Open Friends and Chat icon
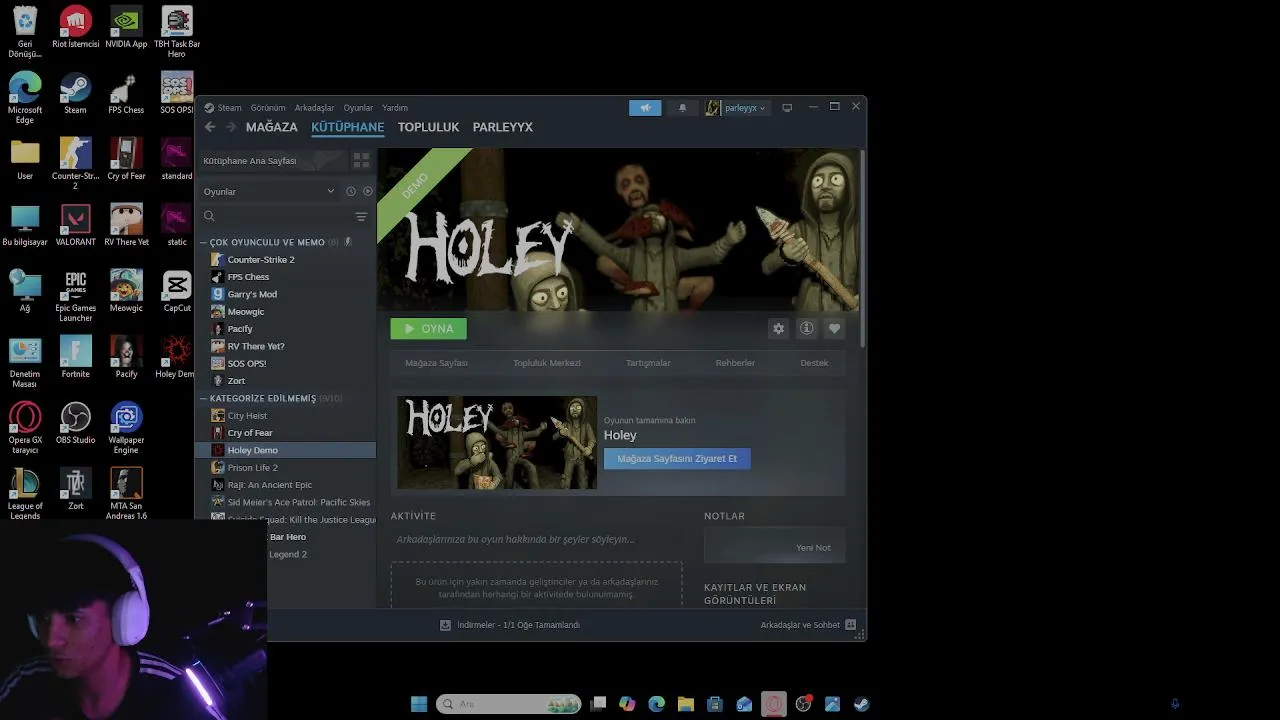The image size is (1280, 720). [851, 625]
